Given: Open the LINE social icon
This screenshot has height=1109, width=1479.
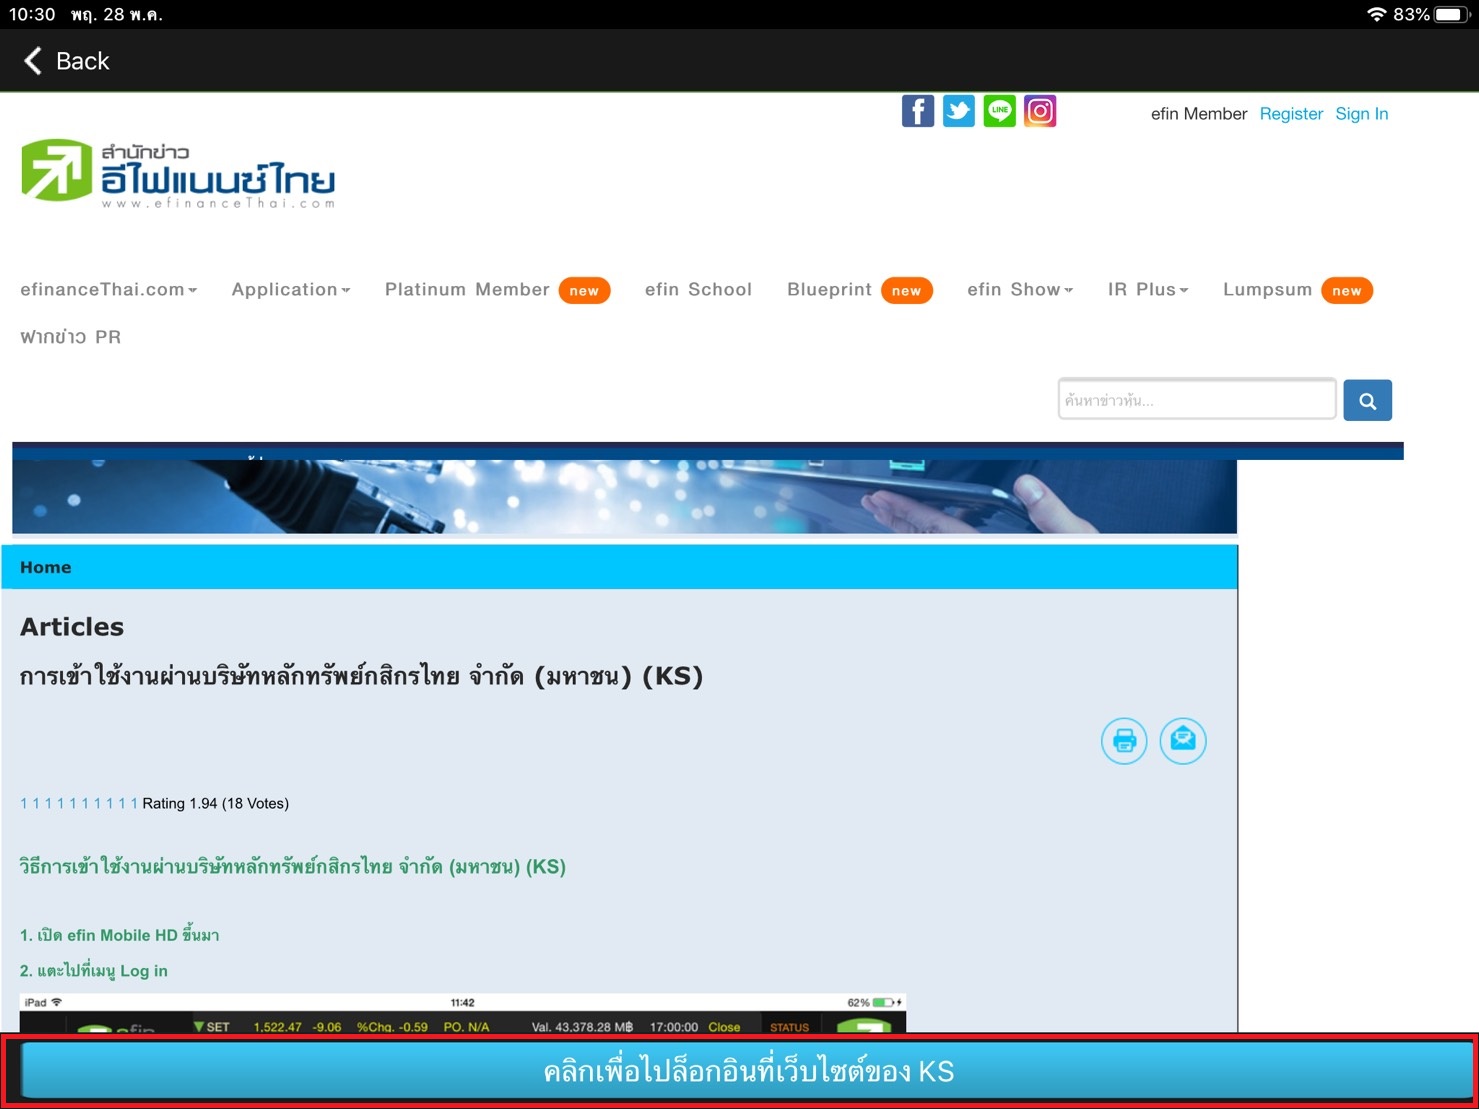Looking at the screenshot, I should pyautogui.click(x=1000, y=111).
